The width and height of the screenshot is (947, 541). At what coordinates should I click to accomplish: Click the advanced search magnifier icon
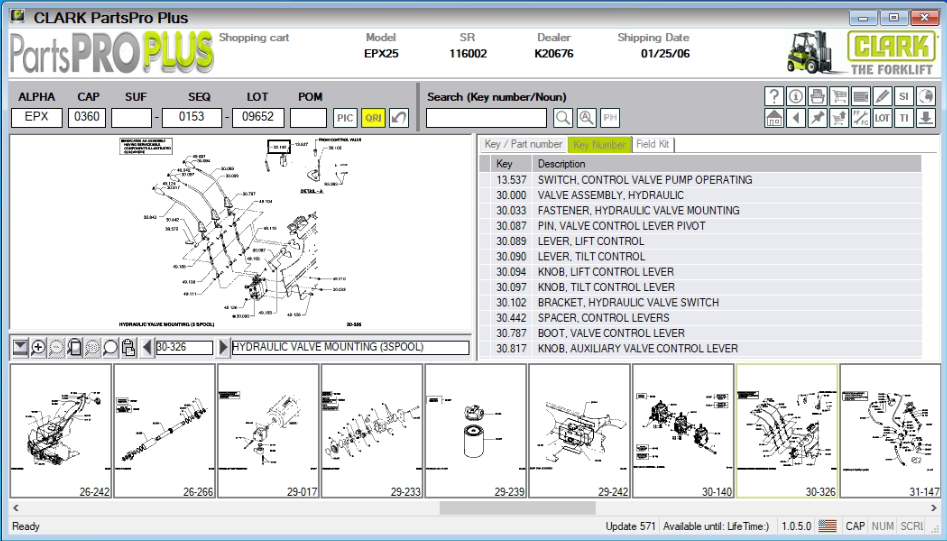pos(586,118)
